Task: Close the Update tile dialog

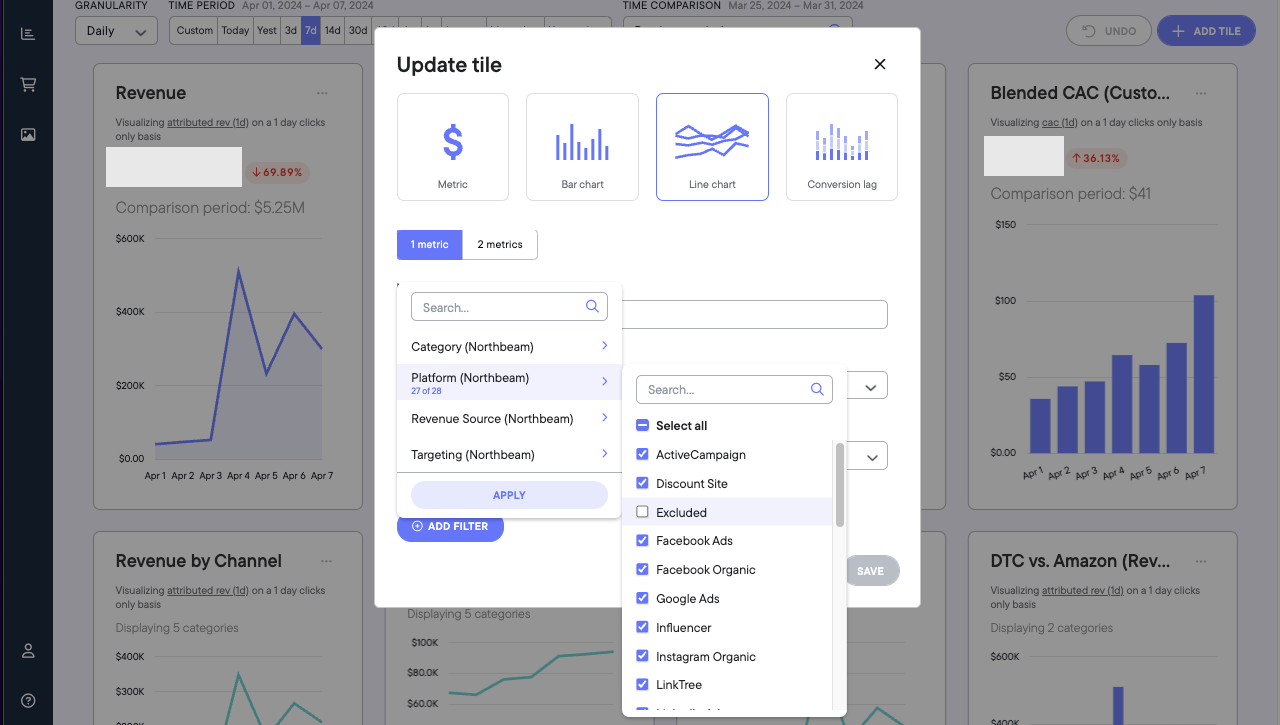Action: pyautogui.click(x=880, y=64)
